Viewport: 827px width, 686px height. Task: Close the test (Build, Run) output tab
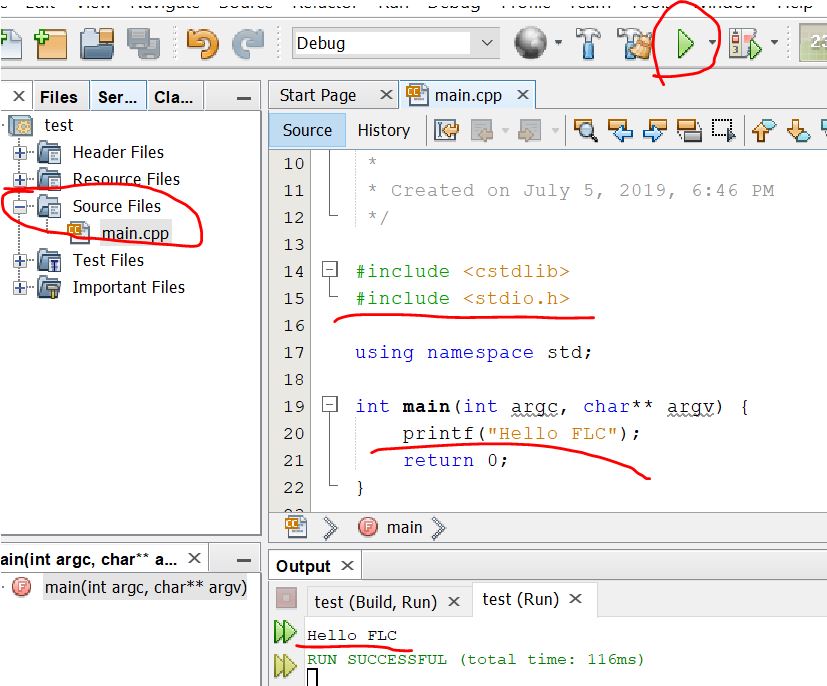(x=454, y=602)
